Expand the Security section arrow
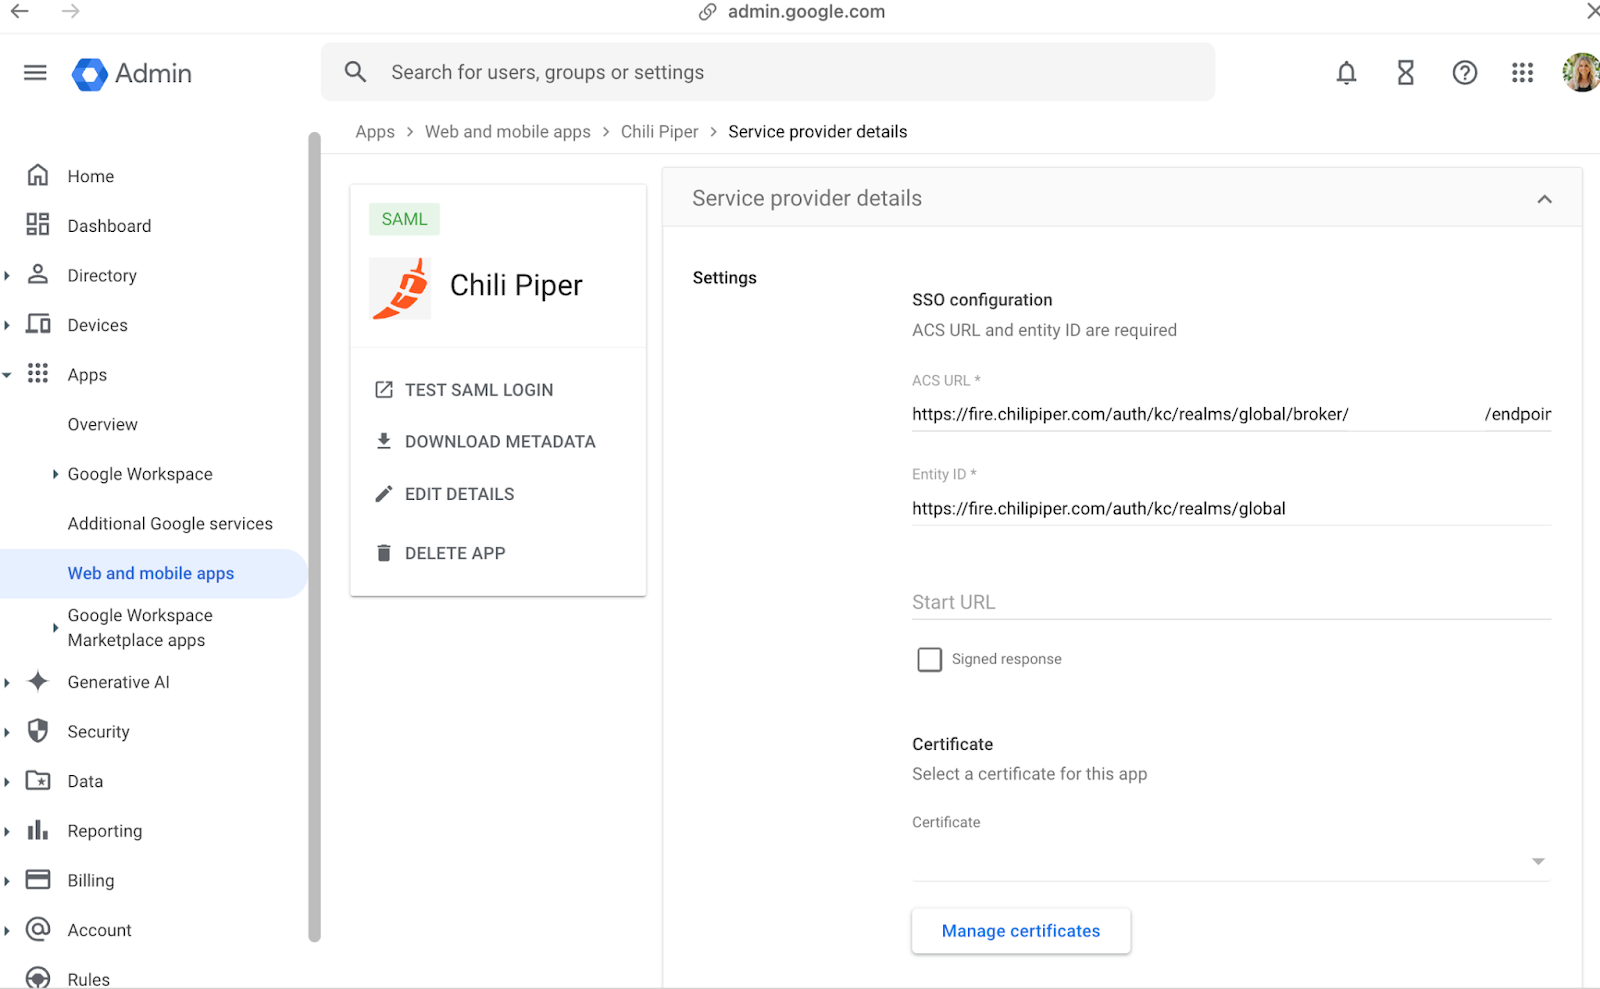Viewport: 1600px width, 989px height. tap(7, 732)
